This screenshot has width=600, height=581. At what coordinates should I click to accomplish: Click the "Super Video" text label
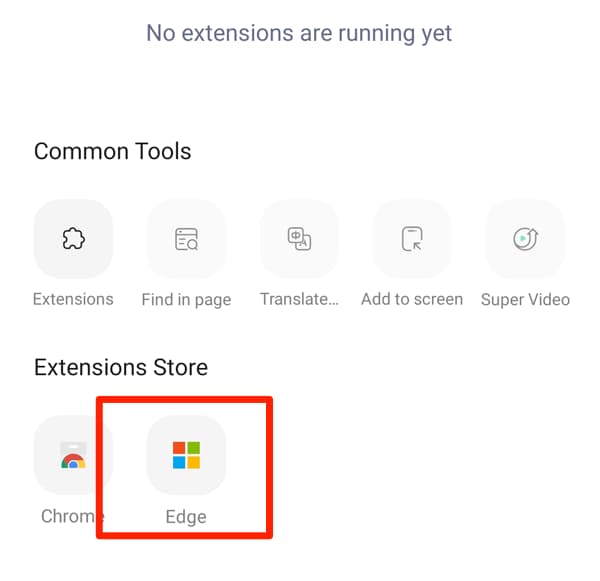(x=525, y=300)
